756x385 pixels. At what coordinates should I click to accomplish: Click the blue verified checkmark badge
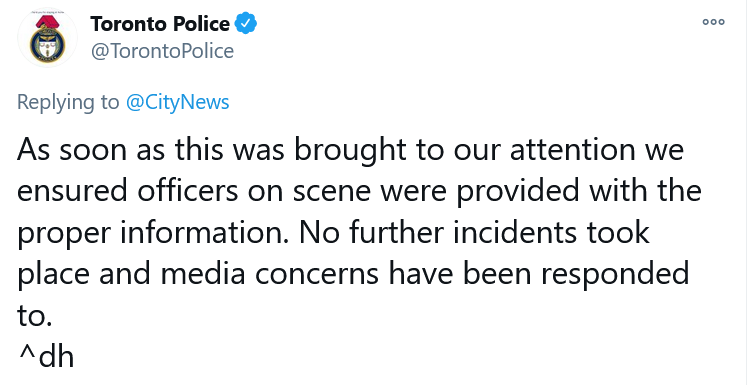click(x=245, y=24)
